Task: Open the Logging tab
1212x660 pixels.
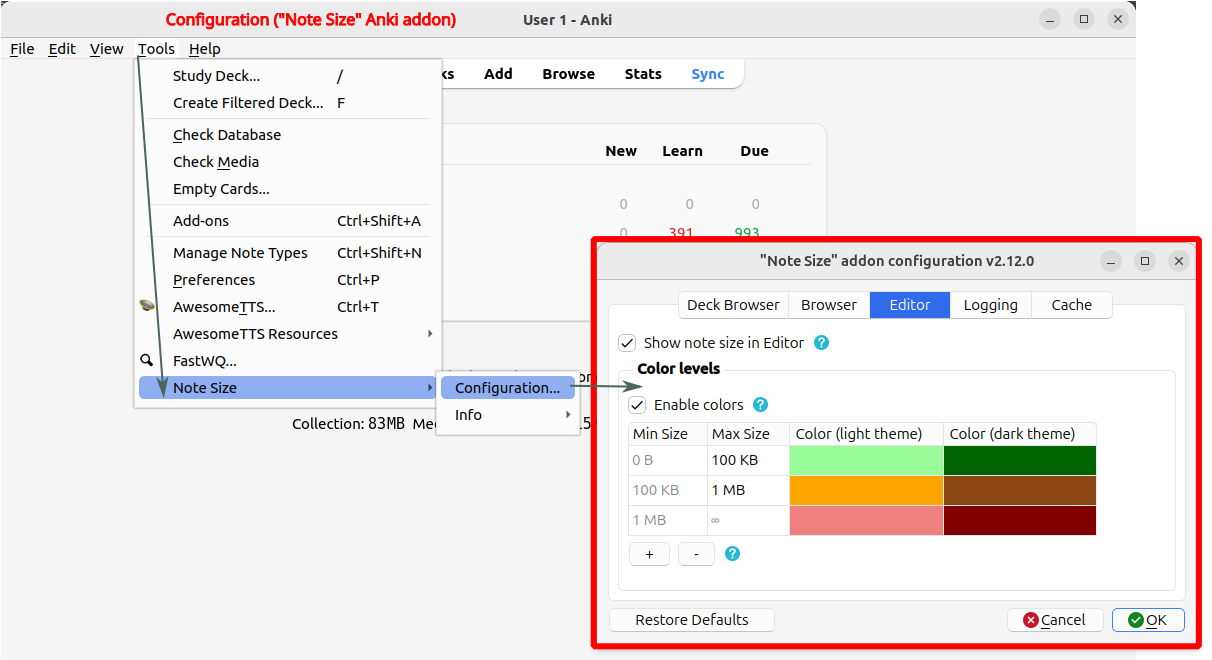Action: coord(990,305)
